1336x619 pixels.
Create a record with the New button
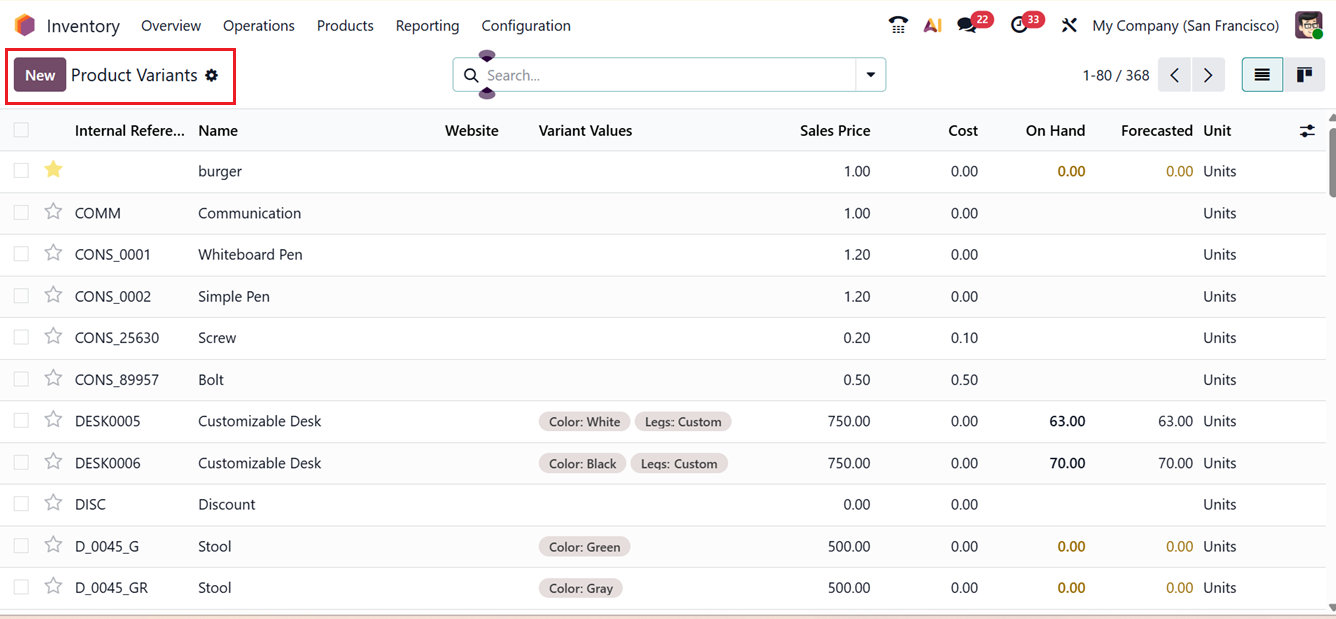pos(40,74)
